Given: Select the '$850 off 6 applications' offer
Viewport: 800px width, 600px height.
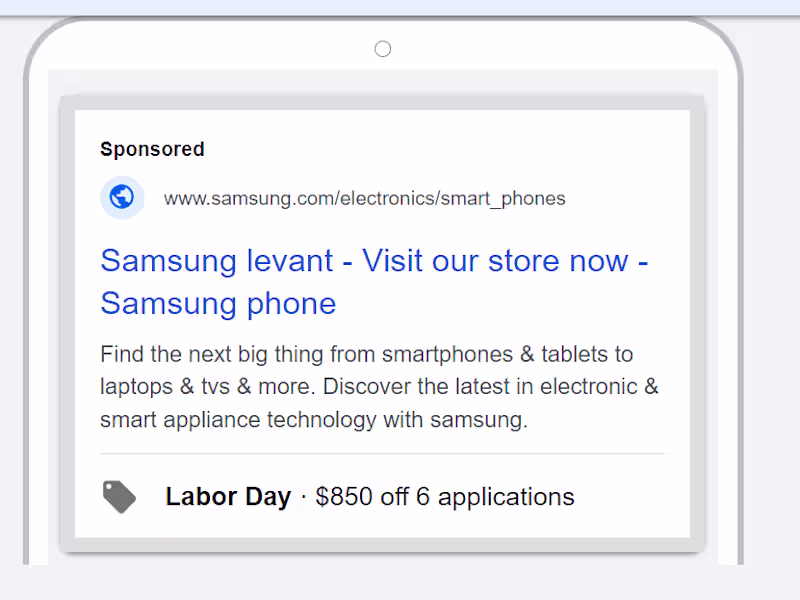Looking at the screenshot, I should (x=444, y=496).
